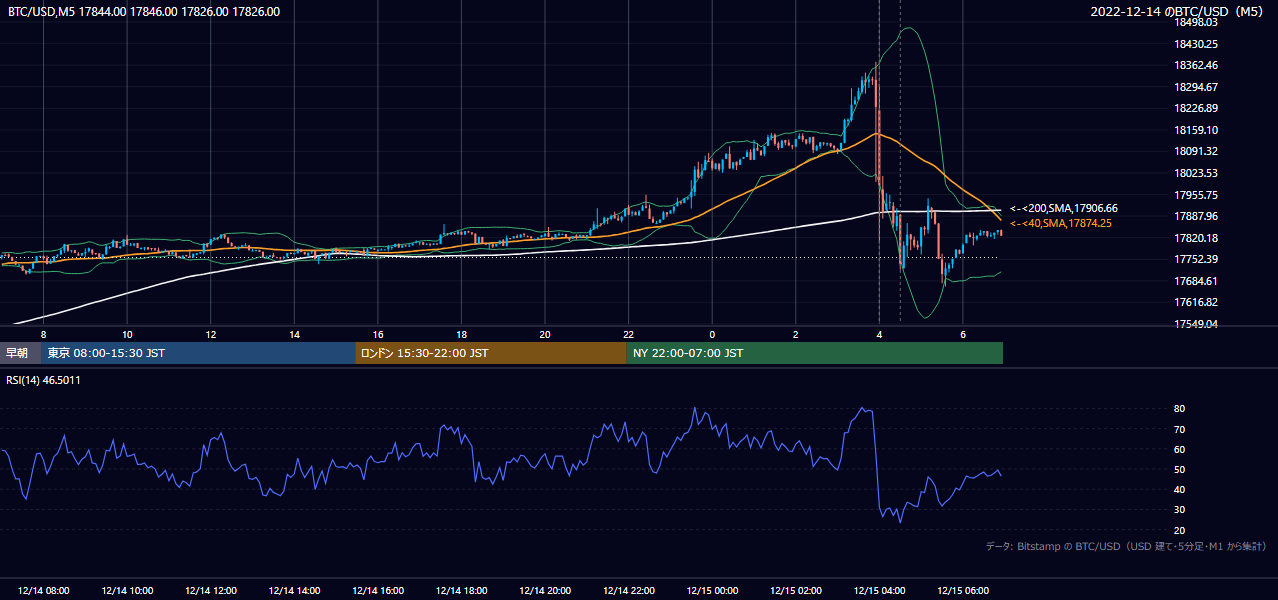1278x600 pixels.
Task: Click price axis value 18362.46
Action: (x=1195, y=65)
